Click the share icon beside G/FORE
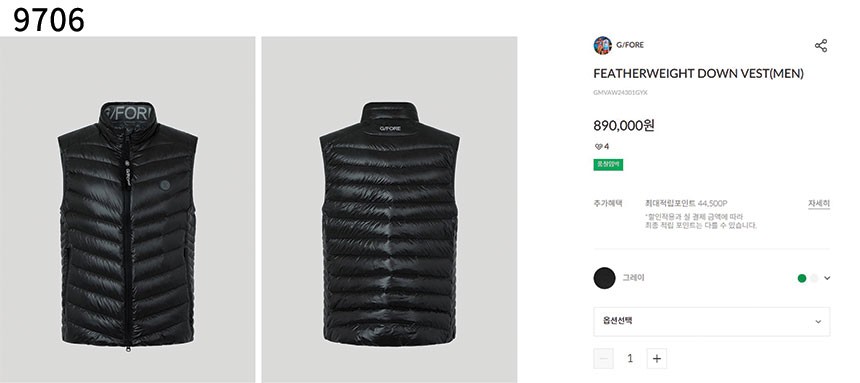Viewport: 860px width, 383px height. tap(821, 46)
